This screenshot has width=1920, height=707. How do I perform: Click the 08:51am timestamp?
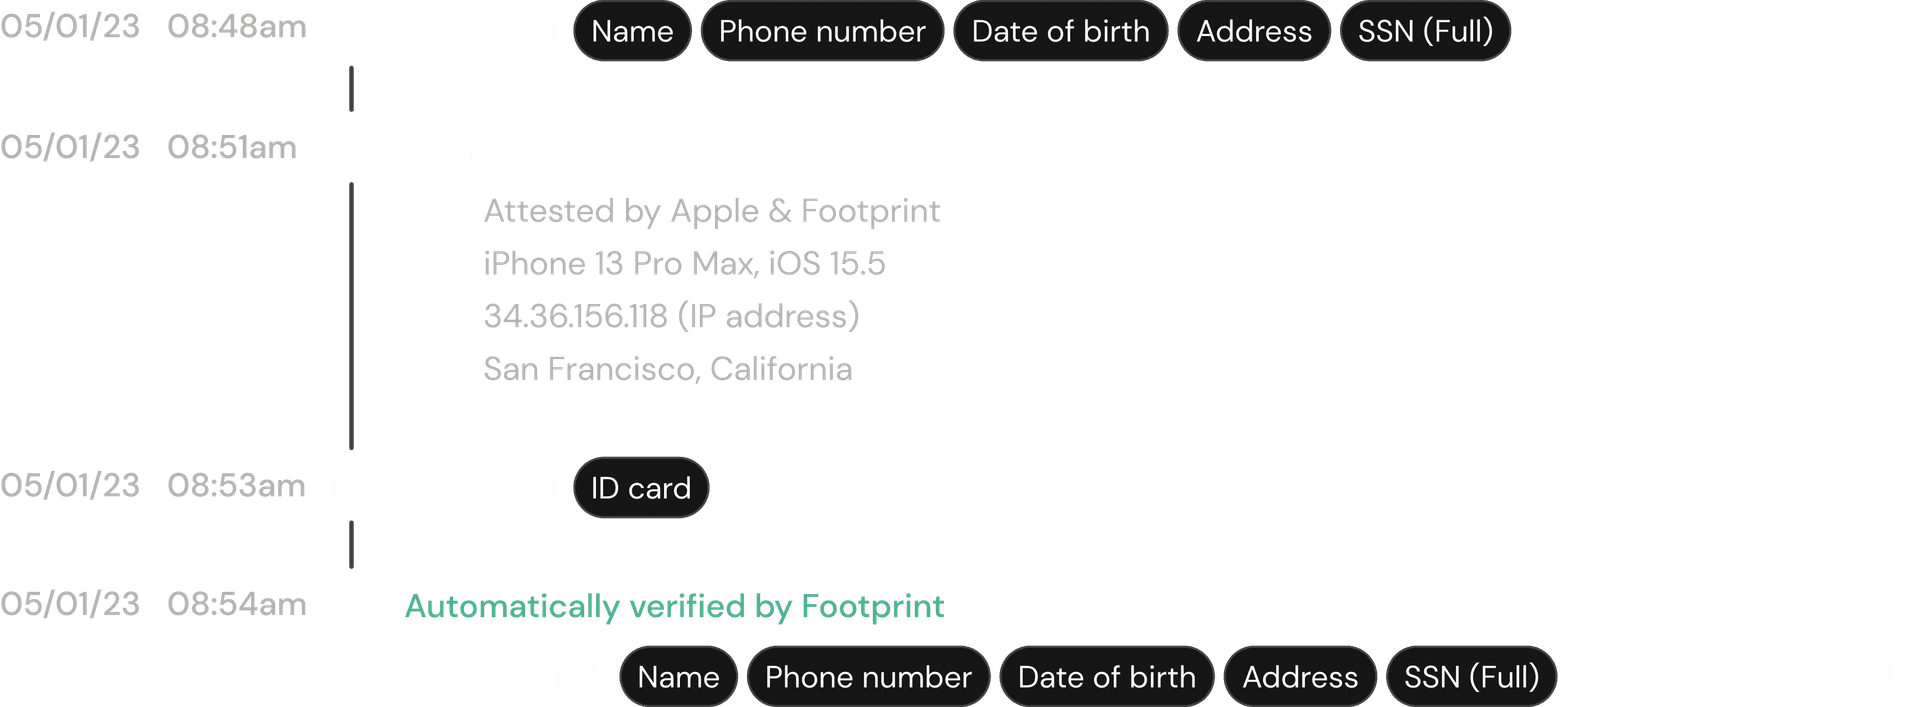(x=232, y=148)
